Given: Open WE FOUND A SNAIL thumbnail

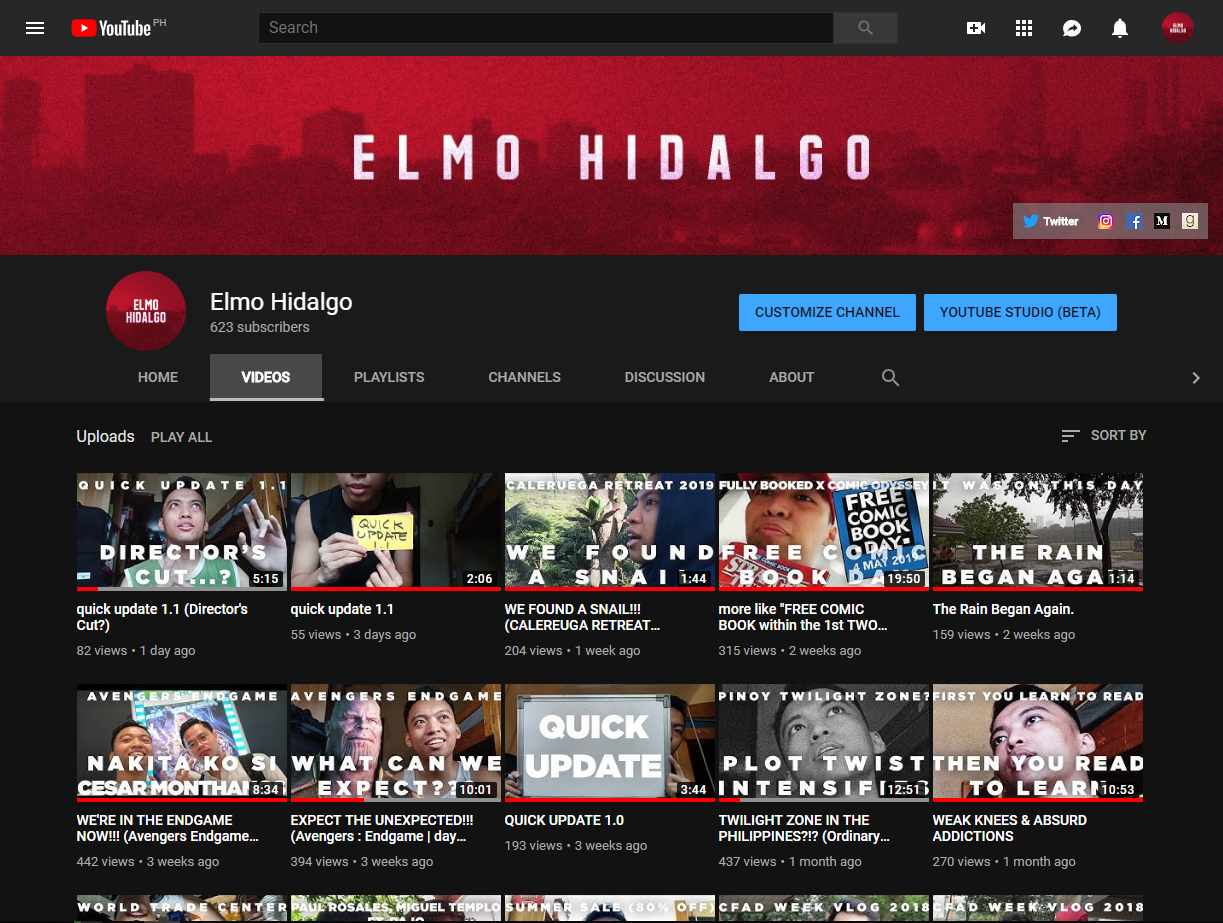Looking at the screenshot, I should tap(610, 532).
